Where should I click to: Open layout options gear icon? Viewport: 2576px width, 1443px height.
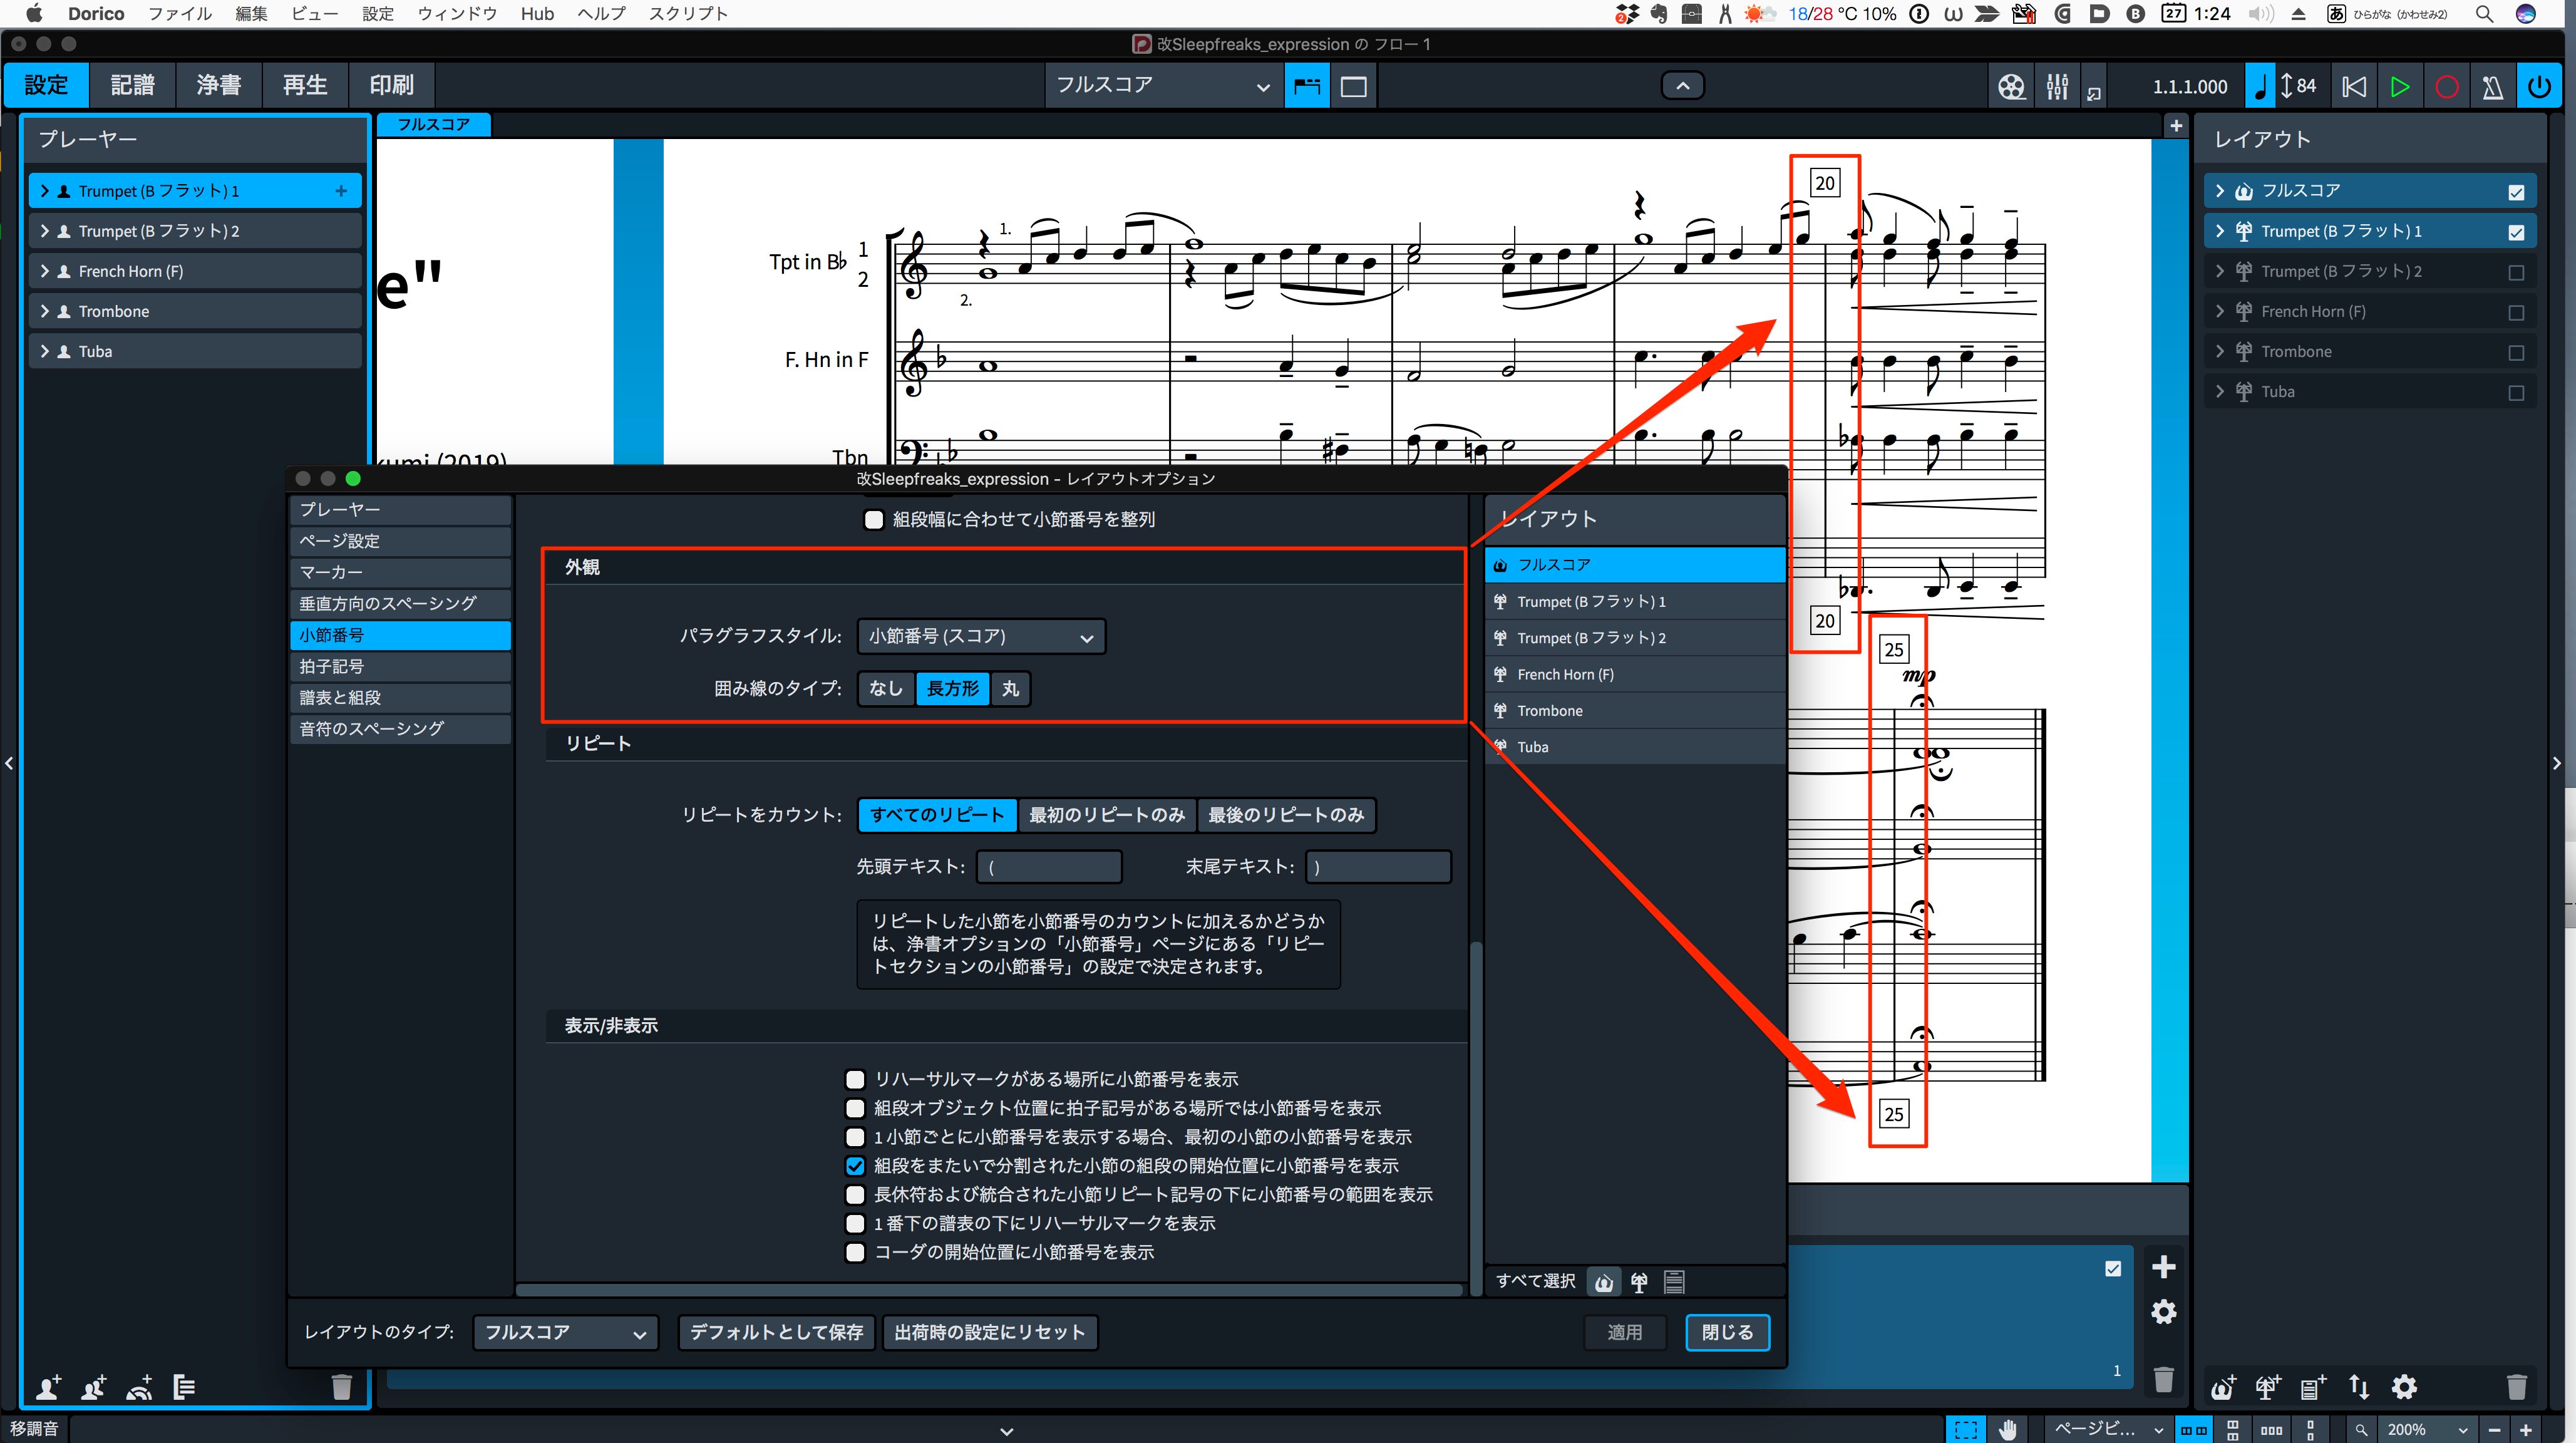(2404, 1387)
